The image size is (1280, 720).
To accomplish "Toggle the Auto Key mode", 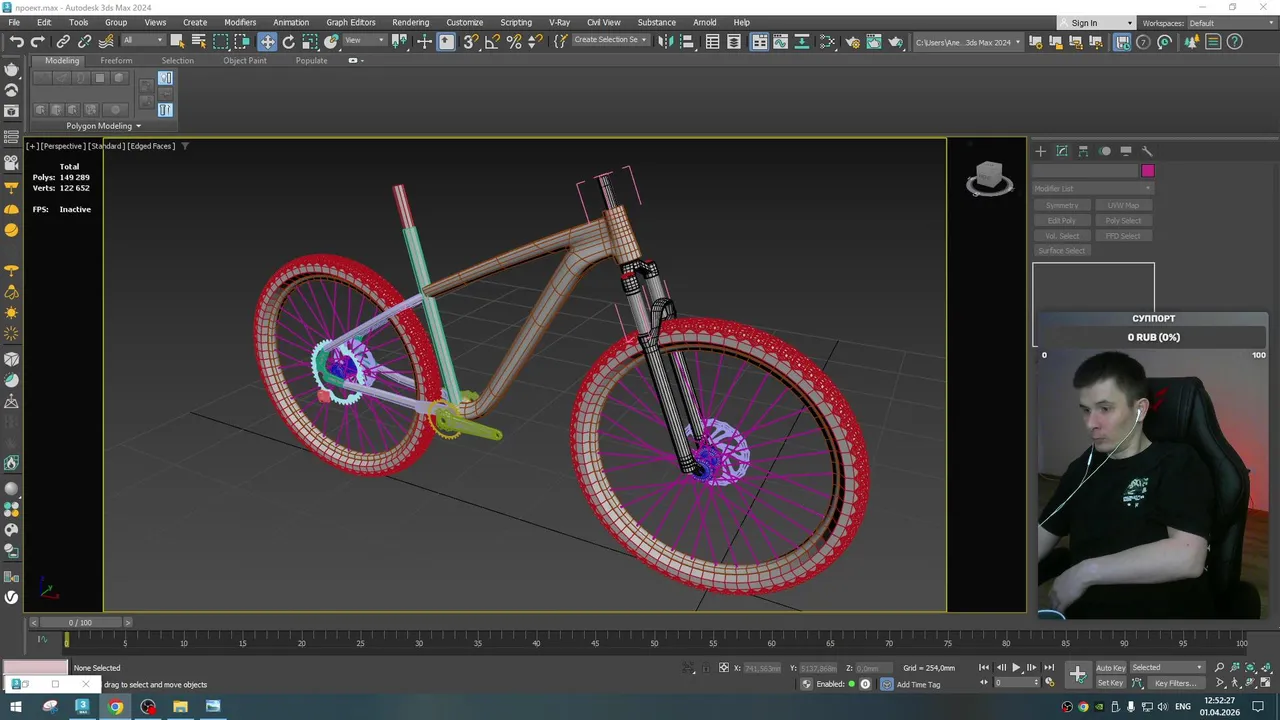I will (x=1110, y=667).
